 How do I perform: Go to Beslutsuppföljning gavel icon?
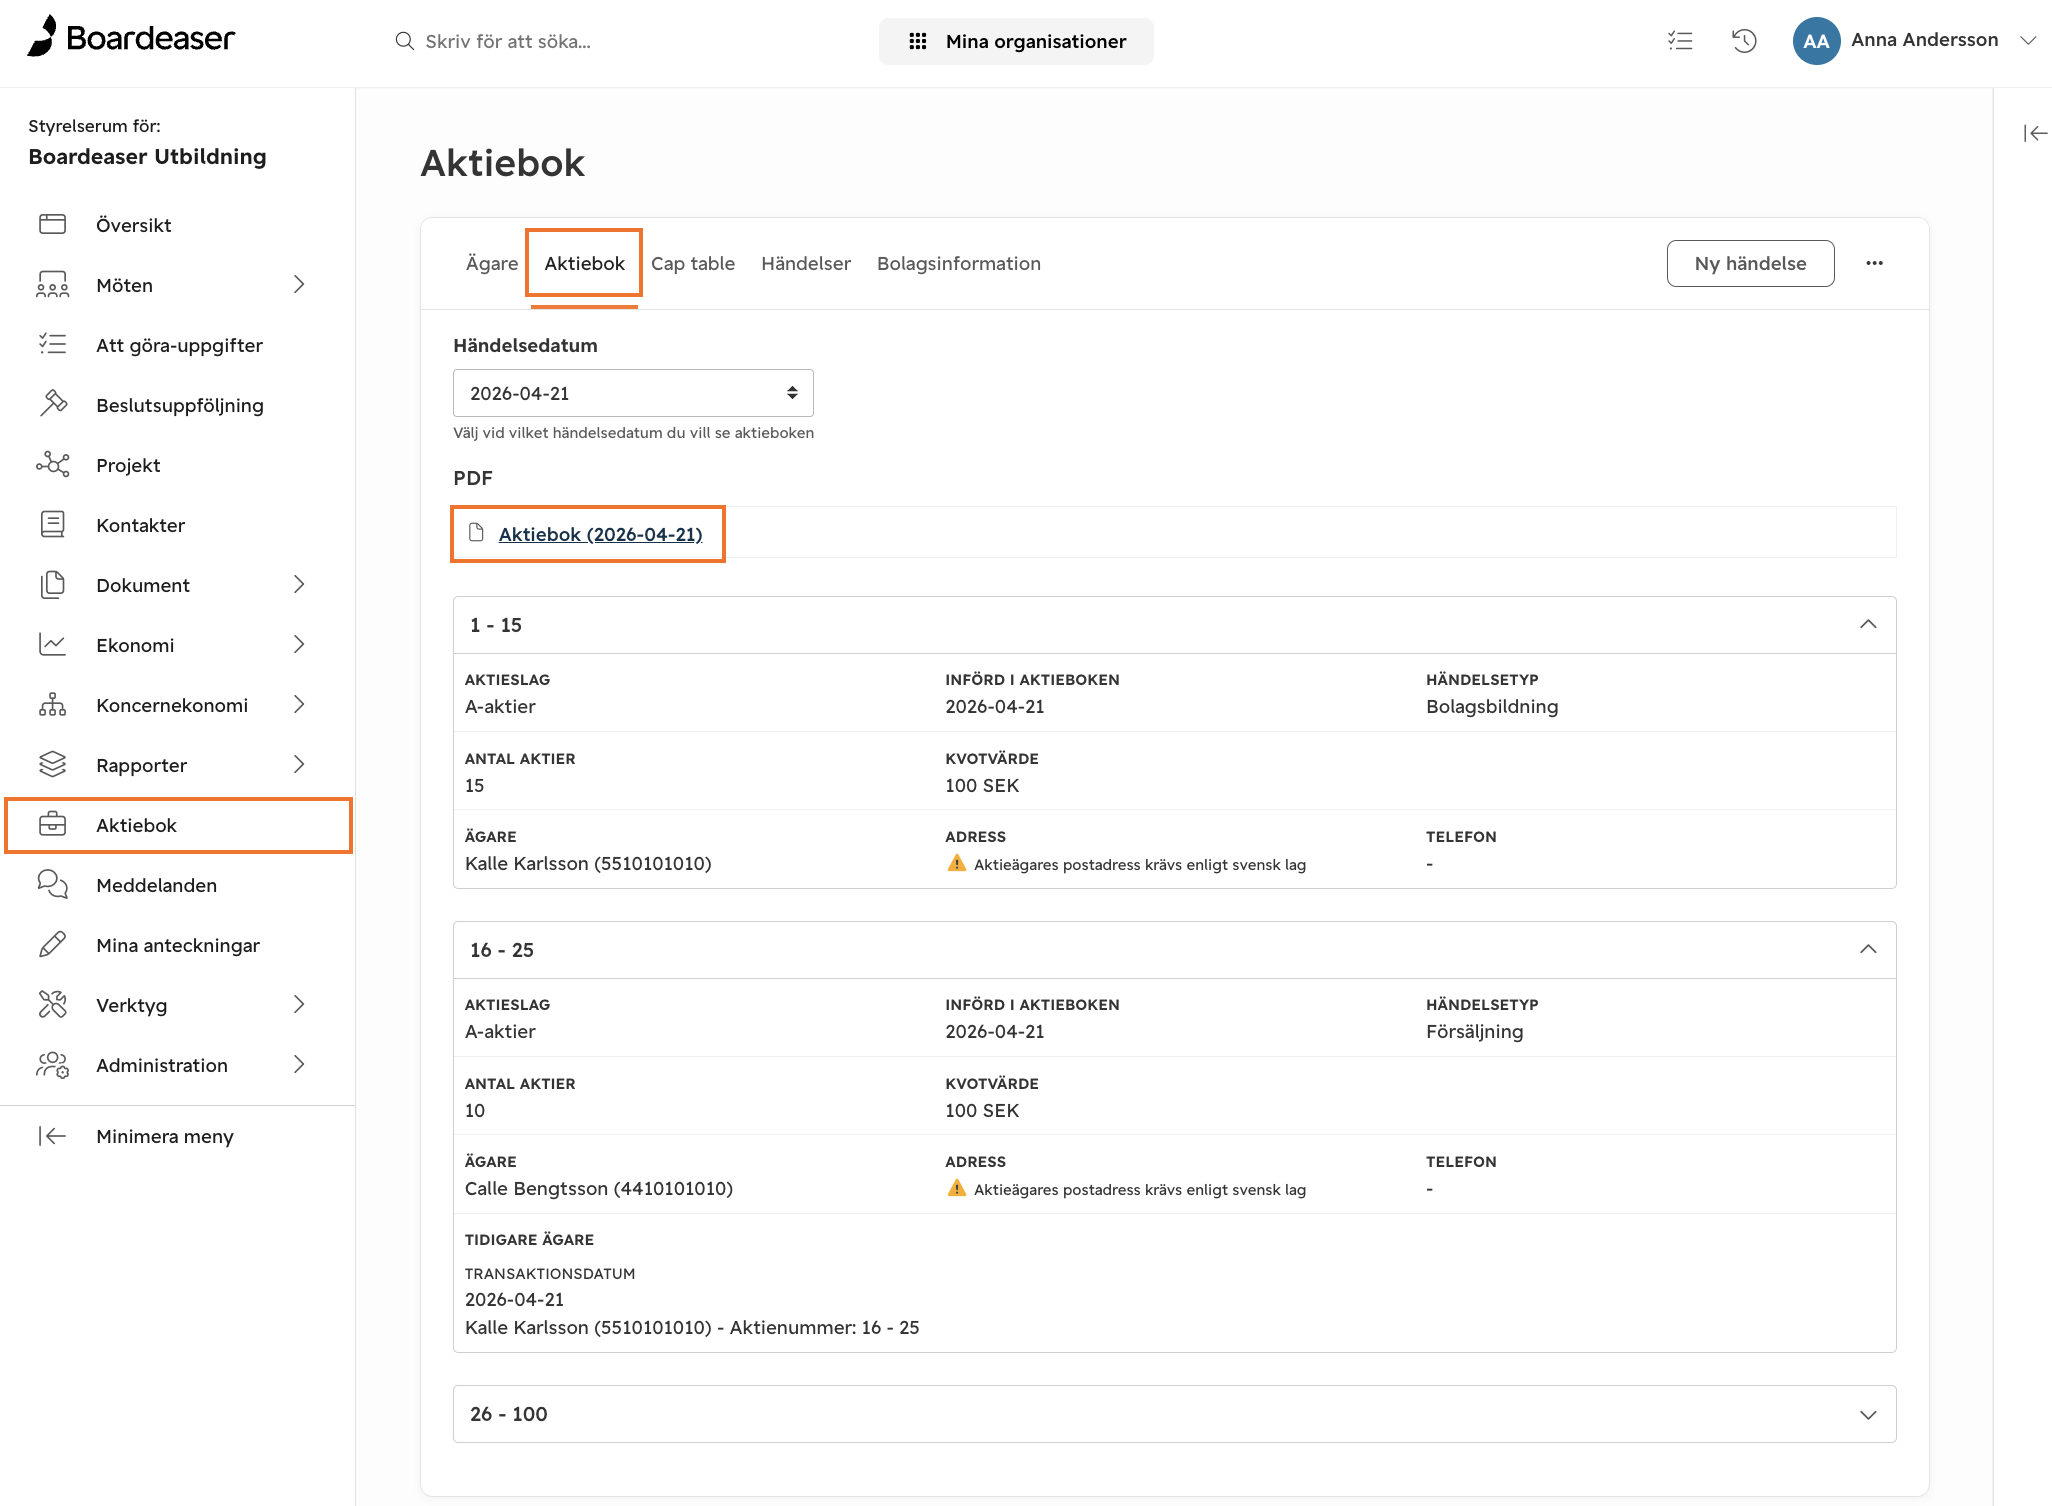pyautogui.click(x=53, y=404)
